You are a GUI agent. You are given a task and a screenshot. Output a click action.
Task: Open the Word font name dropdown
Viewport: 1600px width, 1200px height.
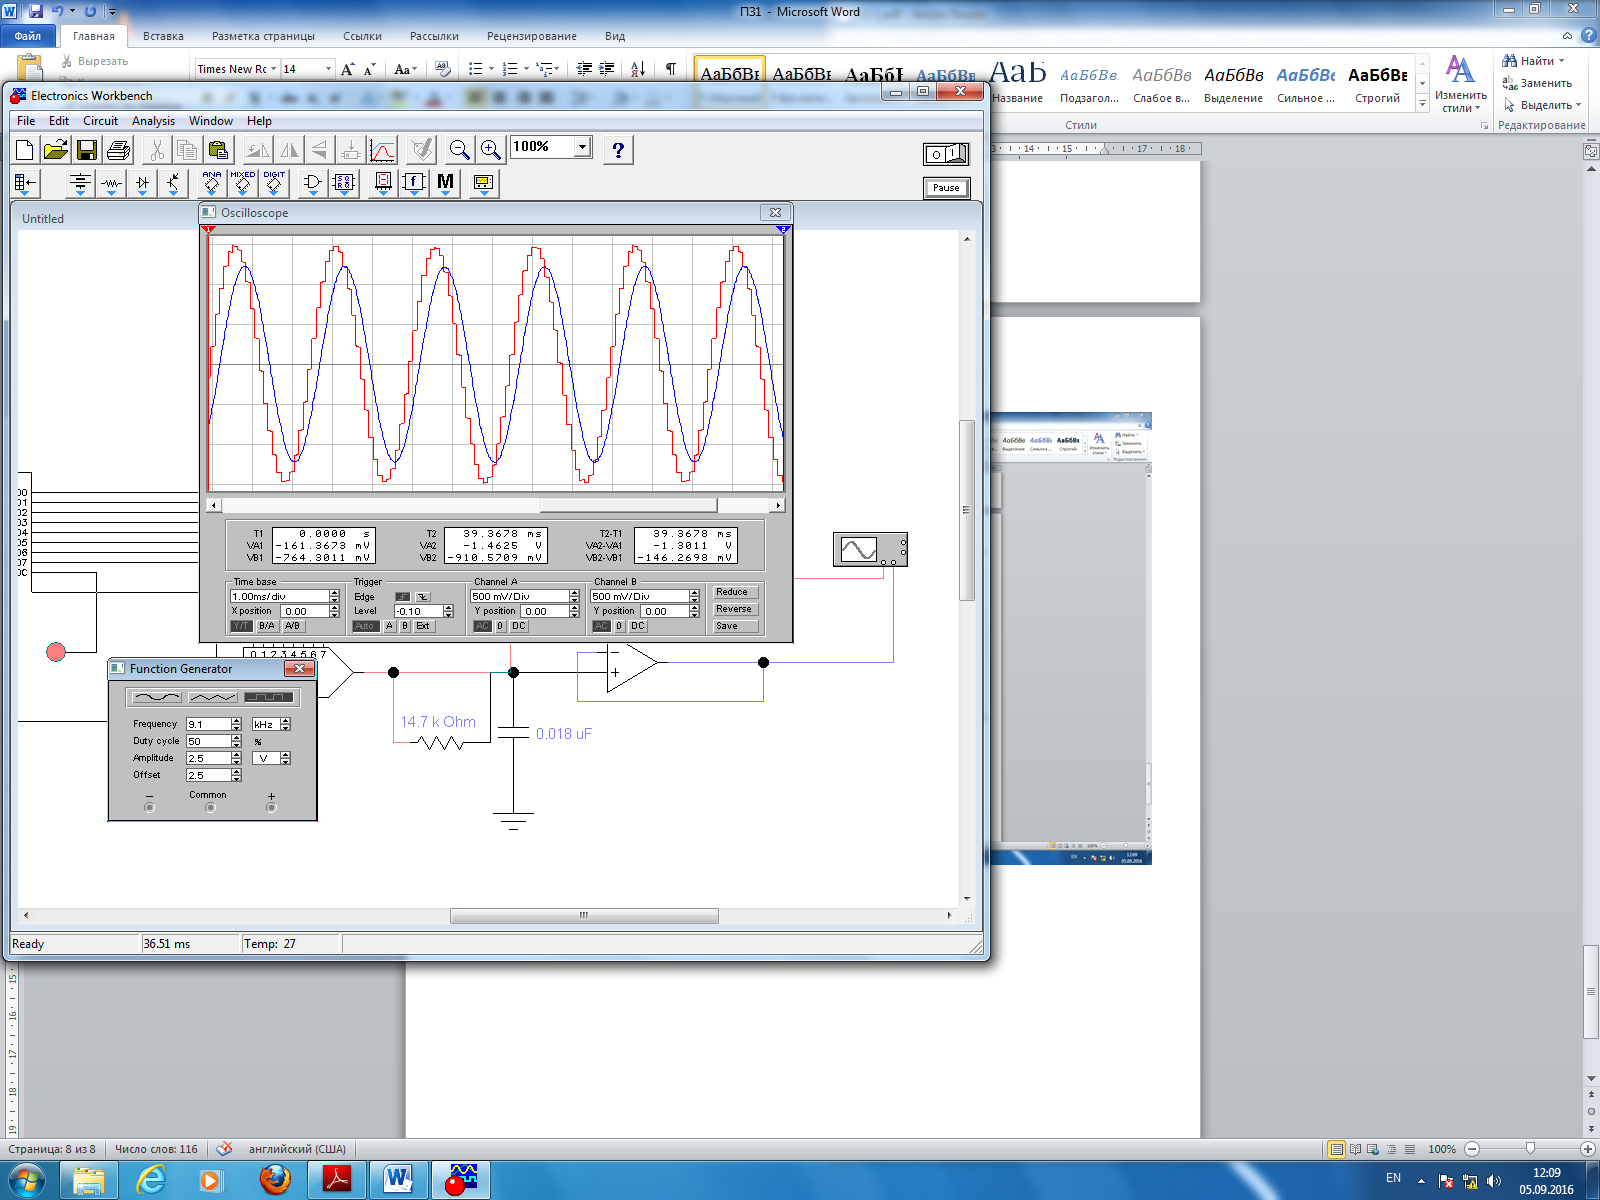point(273,69)
